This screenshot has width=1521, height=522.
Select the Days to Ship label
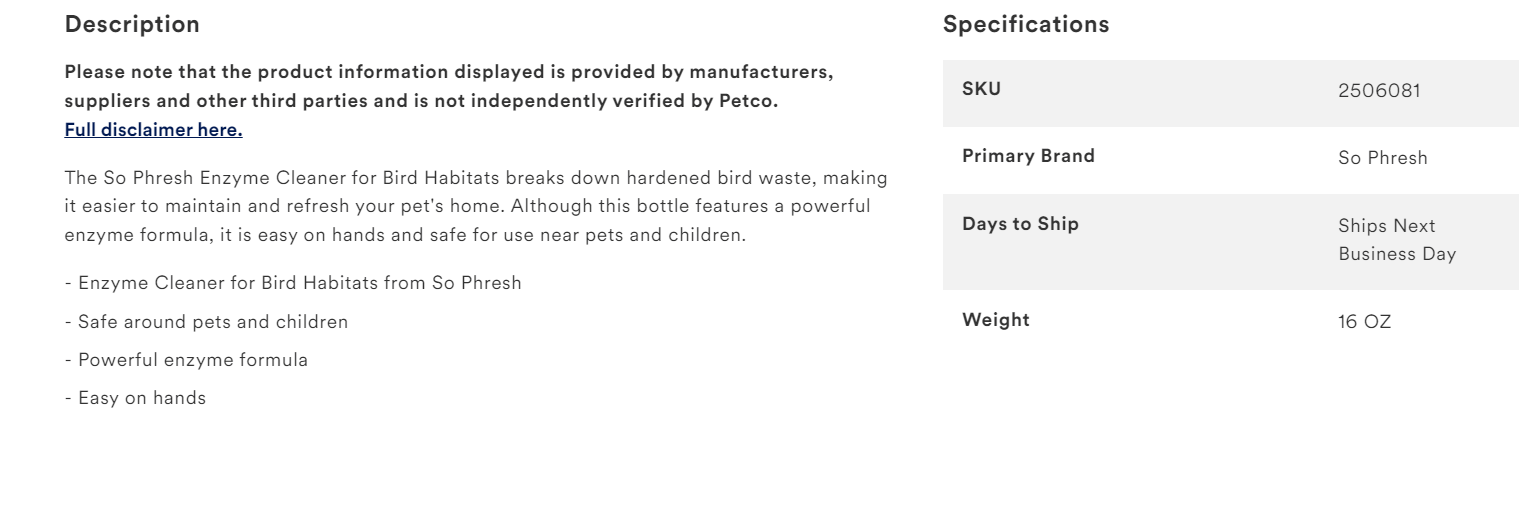[1020, 224]
